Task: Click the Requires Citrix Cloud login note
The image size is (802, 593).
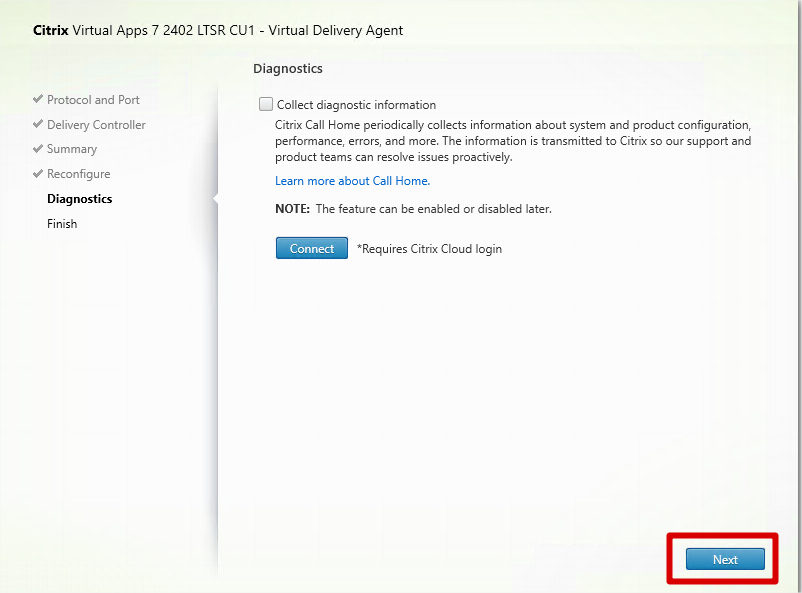Action: 429,249
